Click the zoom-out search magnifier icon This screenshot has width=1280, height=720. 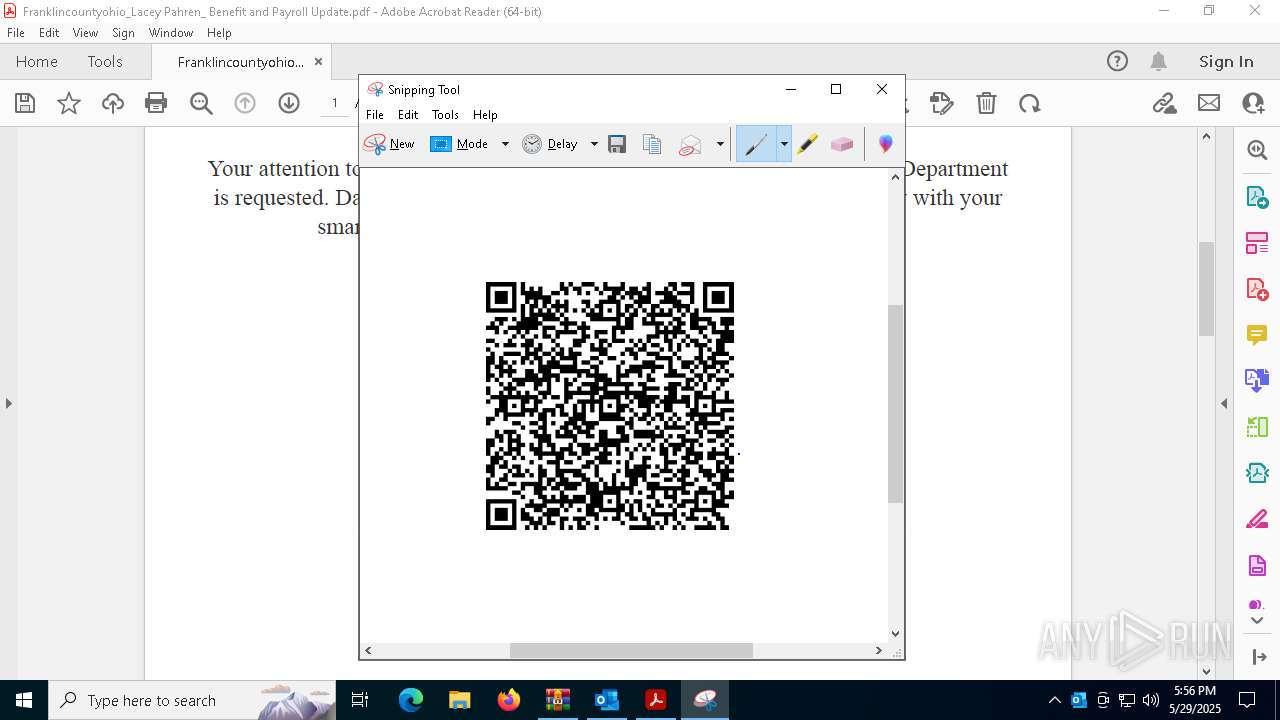pyautogui.click(x=201, y=103)
